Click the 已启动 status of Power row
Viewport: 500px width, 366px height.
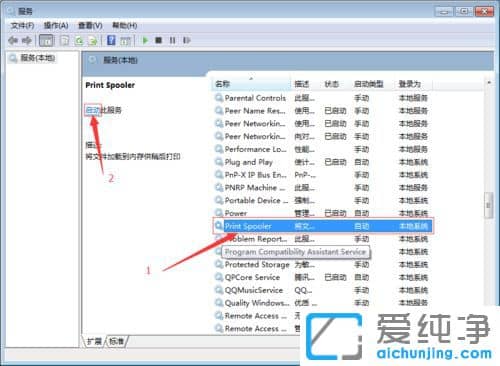(335, 213)
